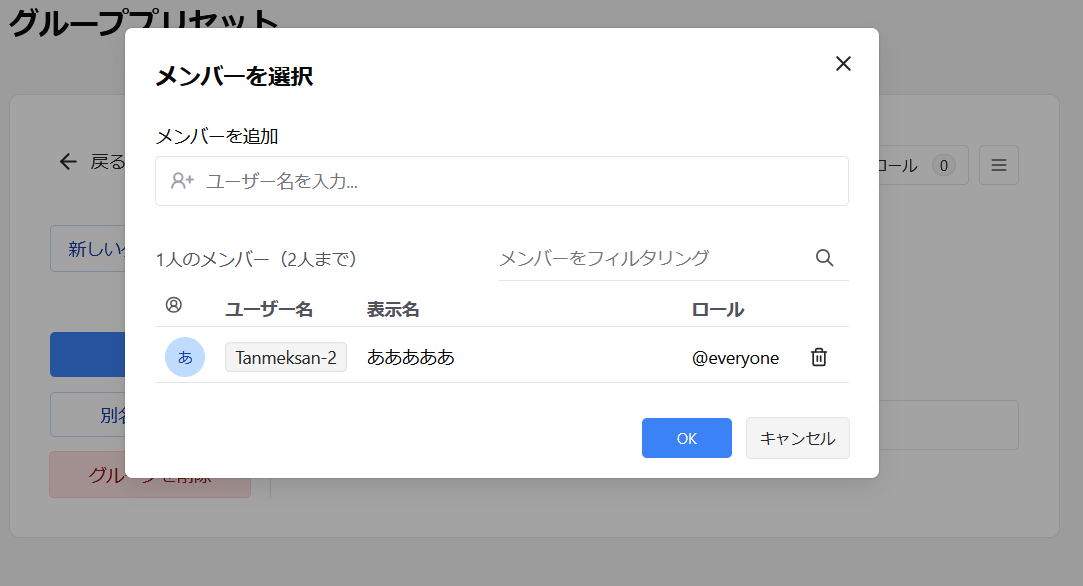Close the メンバーを選択 dialog with the X
Viewport: 1083px width, 586px height.
click(x=843, y=63)
